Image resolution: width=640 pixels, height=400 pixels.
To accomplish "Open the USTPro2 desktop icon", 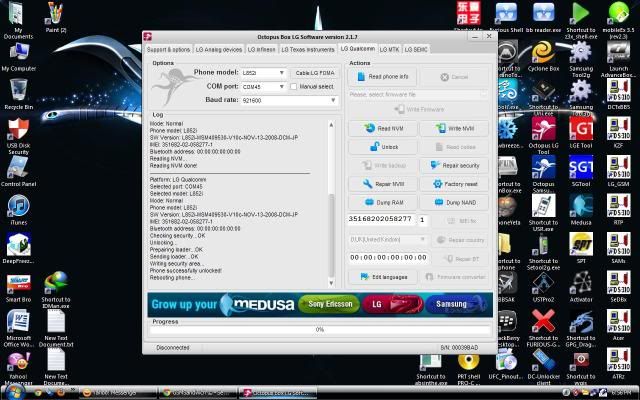I will pyautogui.click(x=543, y=287).
